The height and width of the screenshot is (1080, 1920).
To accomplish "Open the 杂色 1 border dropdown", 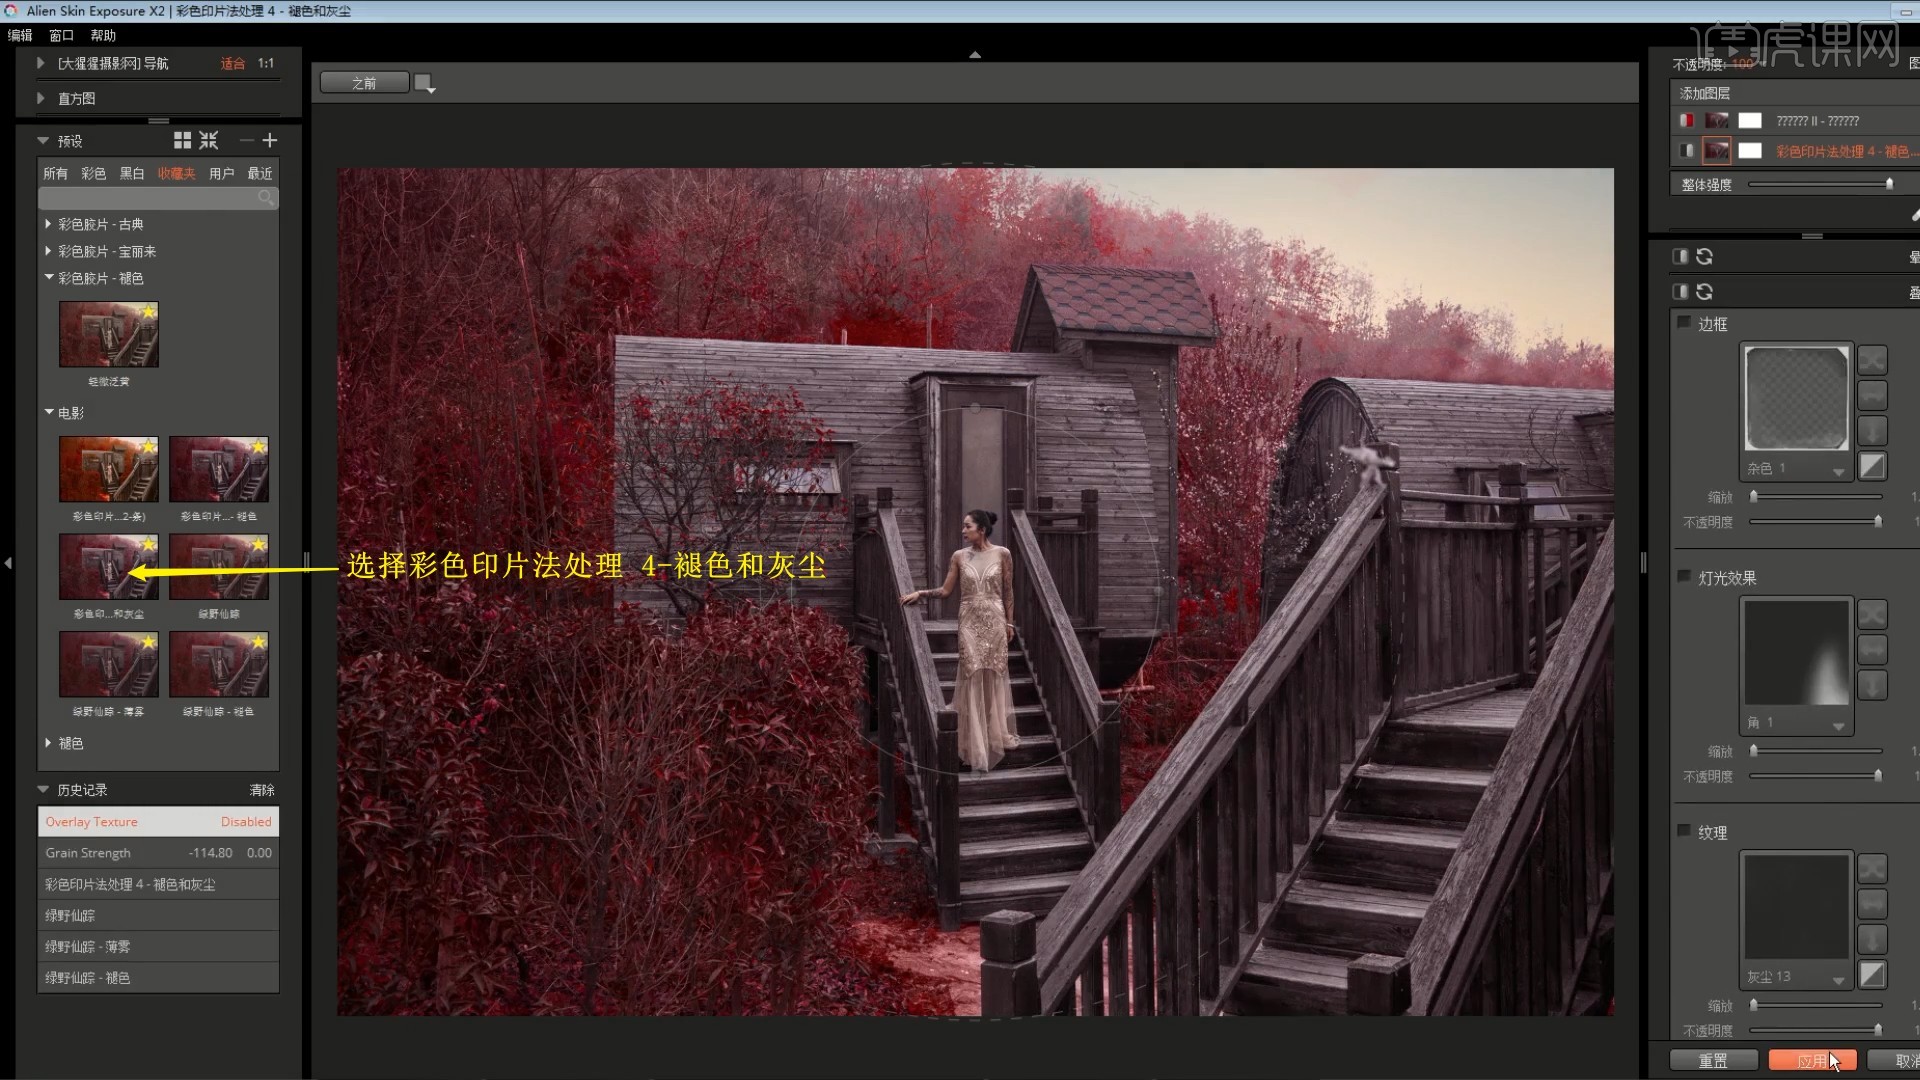I will click(1838, 471).
